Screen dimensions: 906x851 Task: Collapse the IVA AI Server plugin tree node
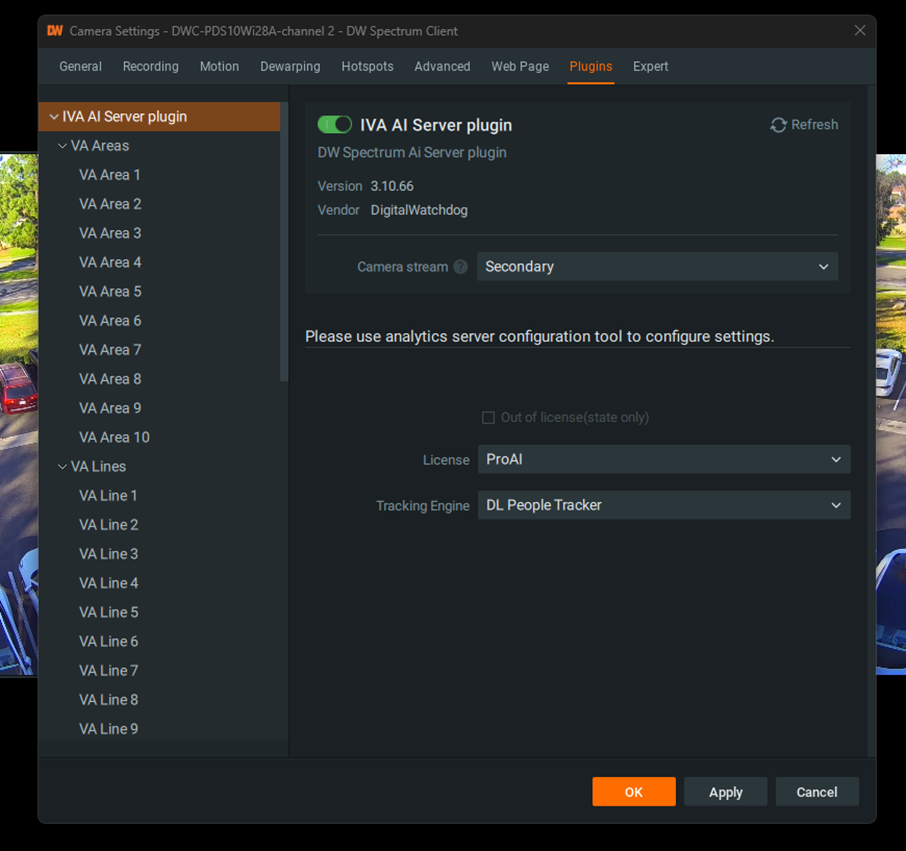point(53,116)
